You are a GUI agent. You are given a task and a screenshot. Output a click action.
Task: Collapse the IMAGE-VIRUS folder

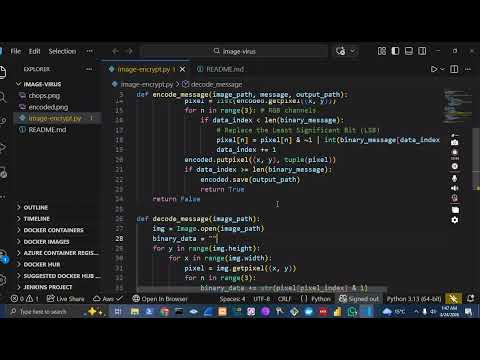(42, 84)
